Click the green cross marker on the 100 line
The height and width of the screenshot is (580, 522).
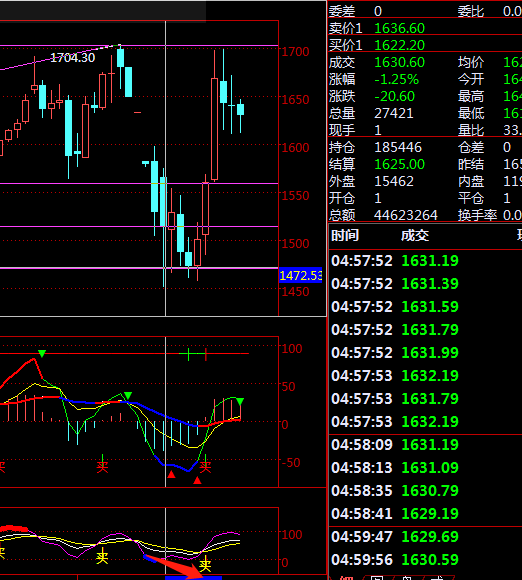point(189,354)
